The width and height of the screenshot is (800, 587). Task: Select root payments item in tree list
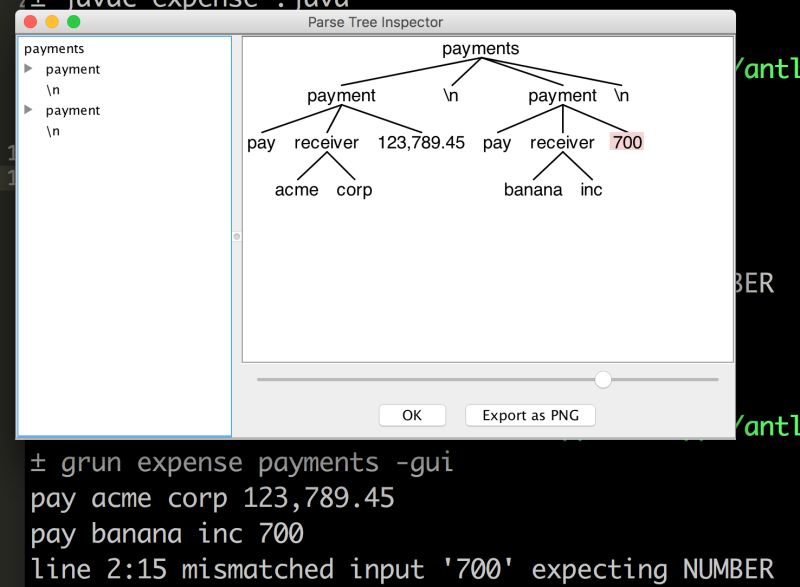54,48
